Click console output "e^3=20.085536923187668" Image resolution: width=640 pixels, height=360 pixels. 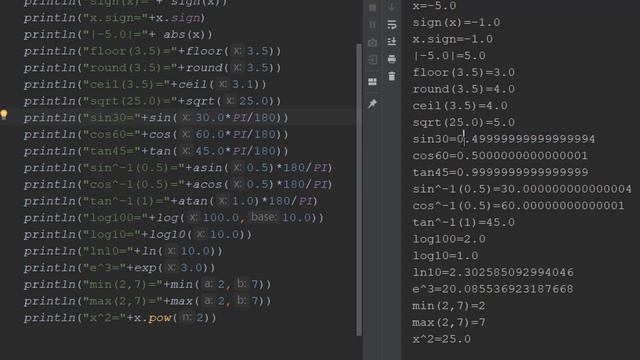pos(493,289)
